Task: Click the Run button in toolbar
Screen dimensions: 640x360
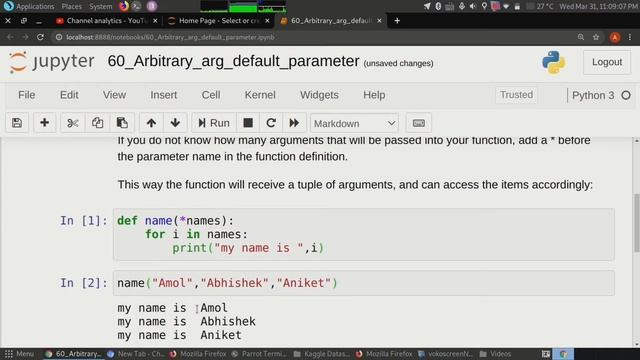Action: [214, 123]
